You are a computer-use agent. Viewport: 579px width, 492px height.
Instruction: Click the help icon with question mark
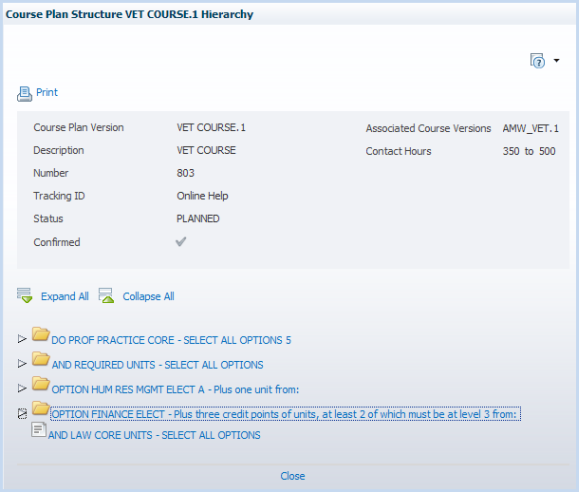pos(537,61)
